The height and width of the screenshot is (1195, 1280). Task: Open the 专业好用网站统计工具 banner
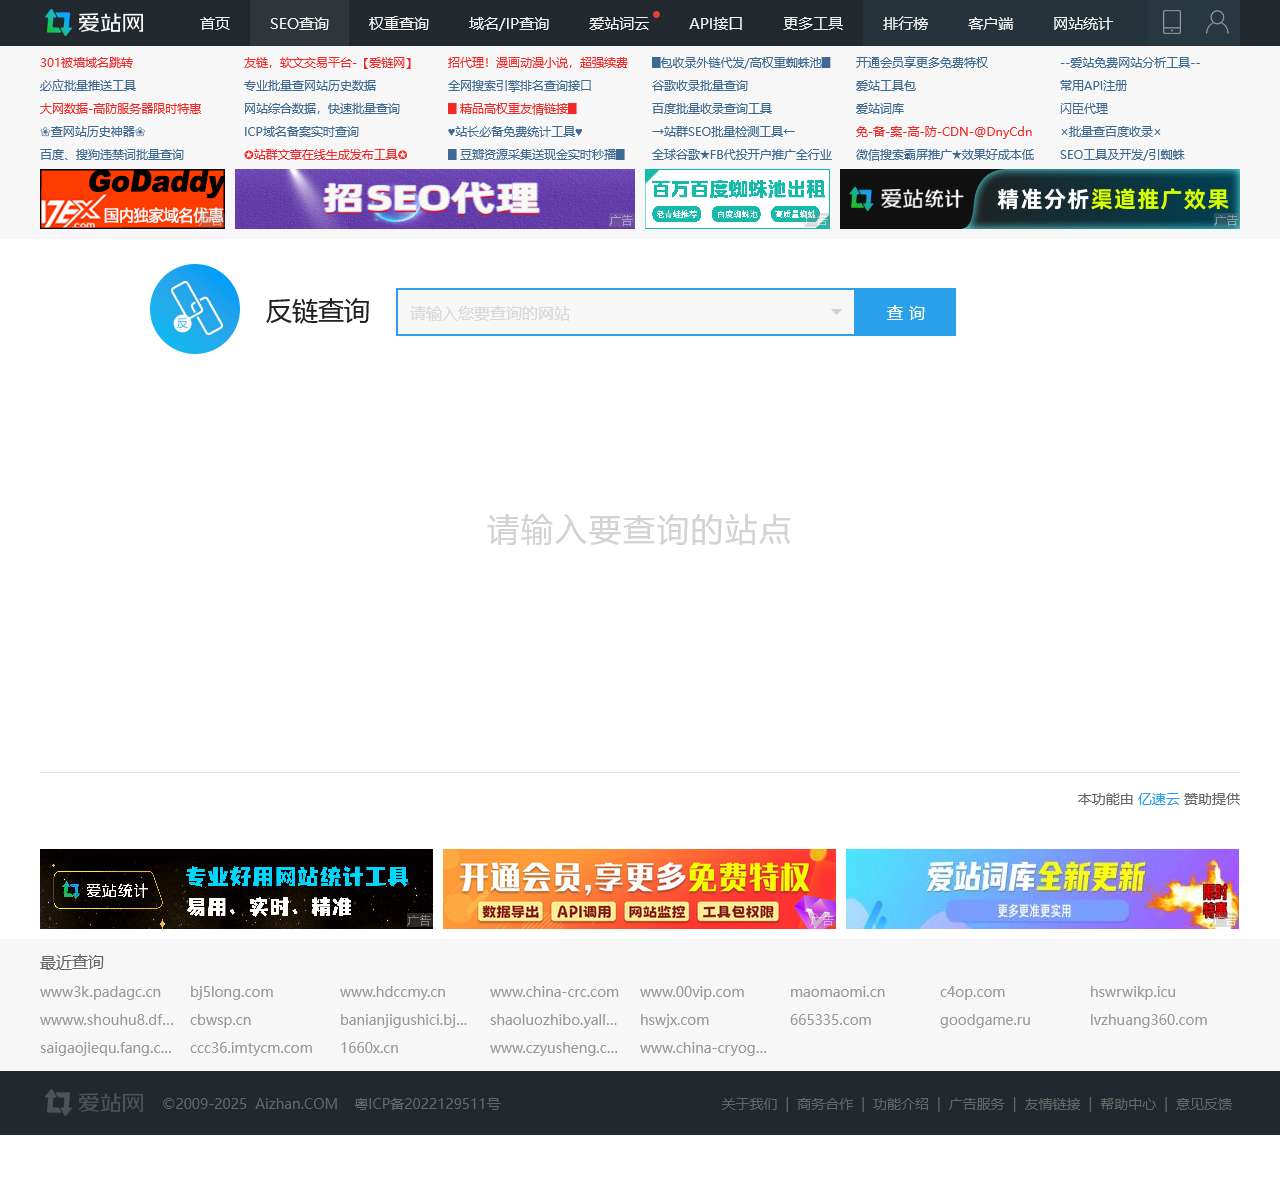236,889
